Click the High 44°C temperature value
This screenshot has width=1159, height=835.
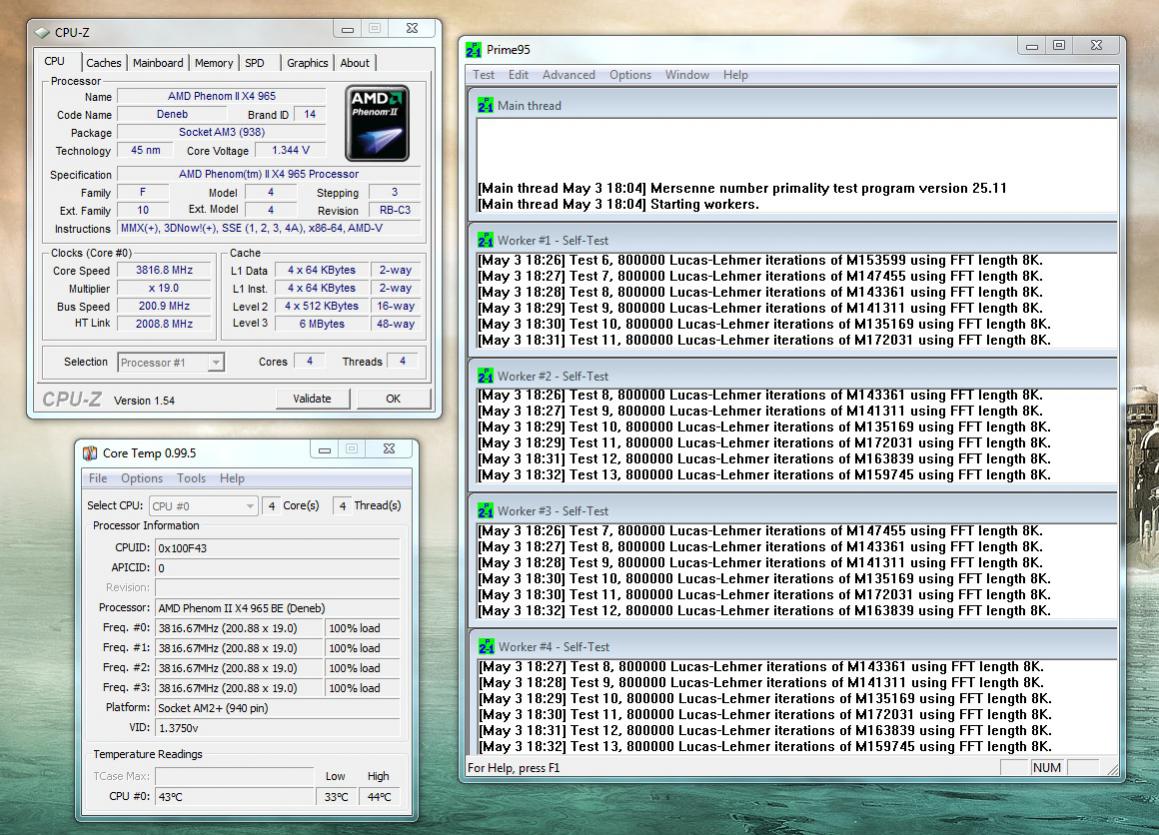379,797
